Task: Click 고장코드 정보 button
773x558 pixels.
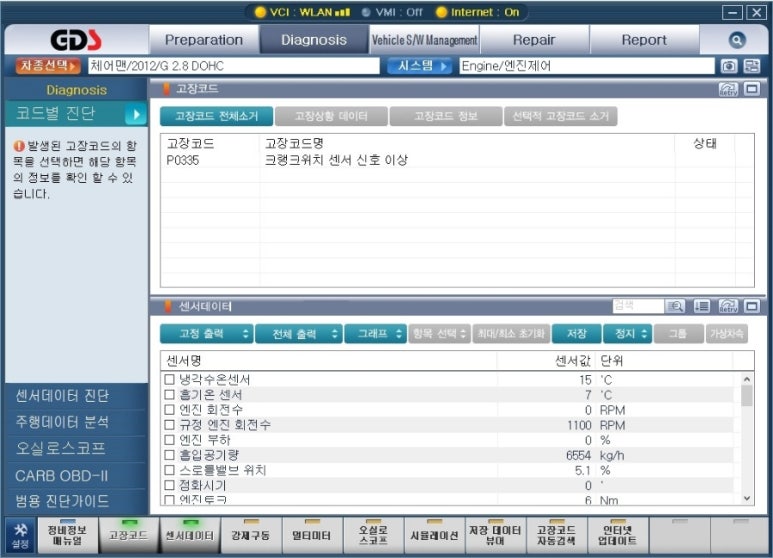Action: [446, 116]
